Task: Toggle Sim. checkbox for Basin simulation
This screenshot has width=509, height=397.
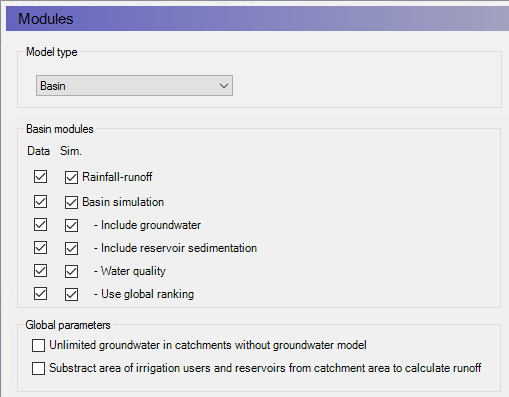Action: pos(71,202)
